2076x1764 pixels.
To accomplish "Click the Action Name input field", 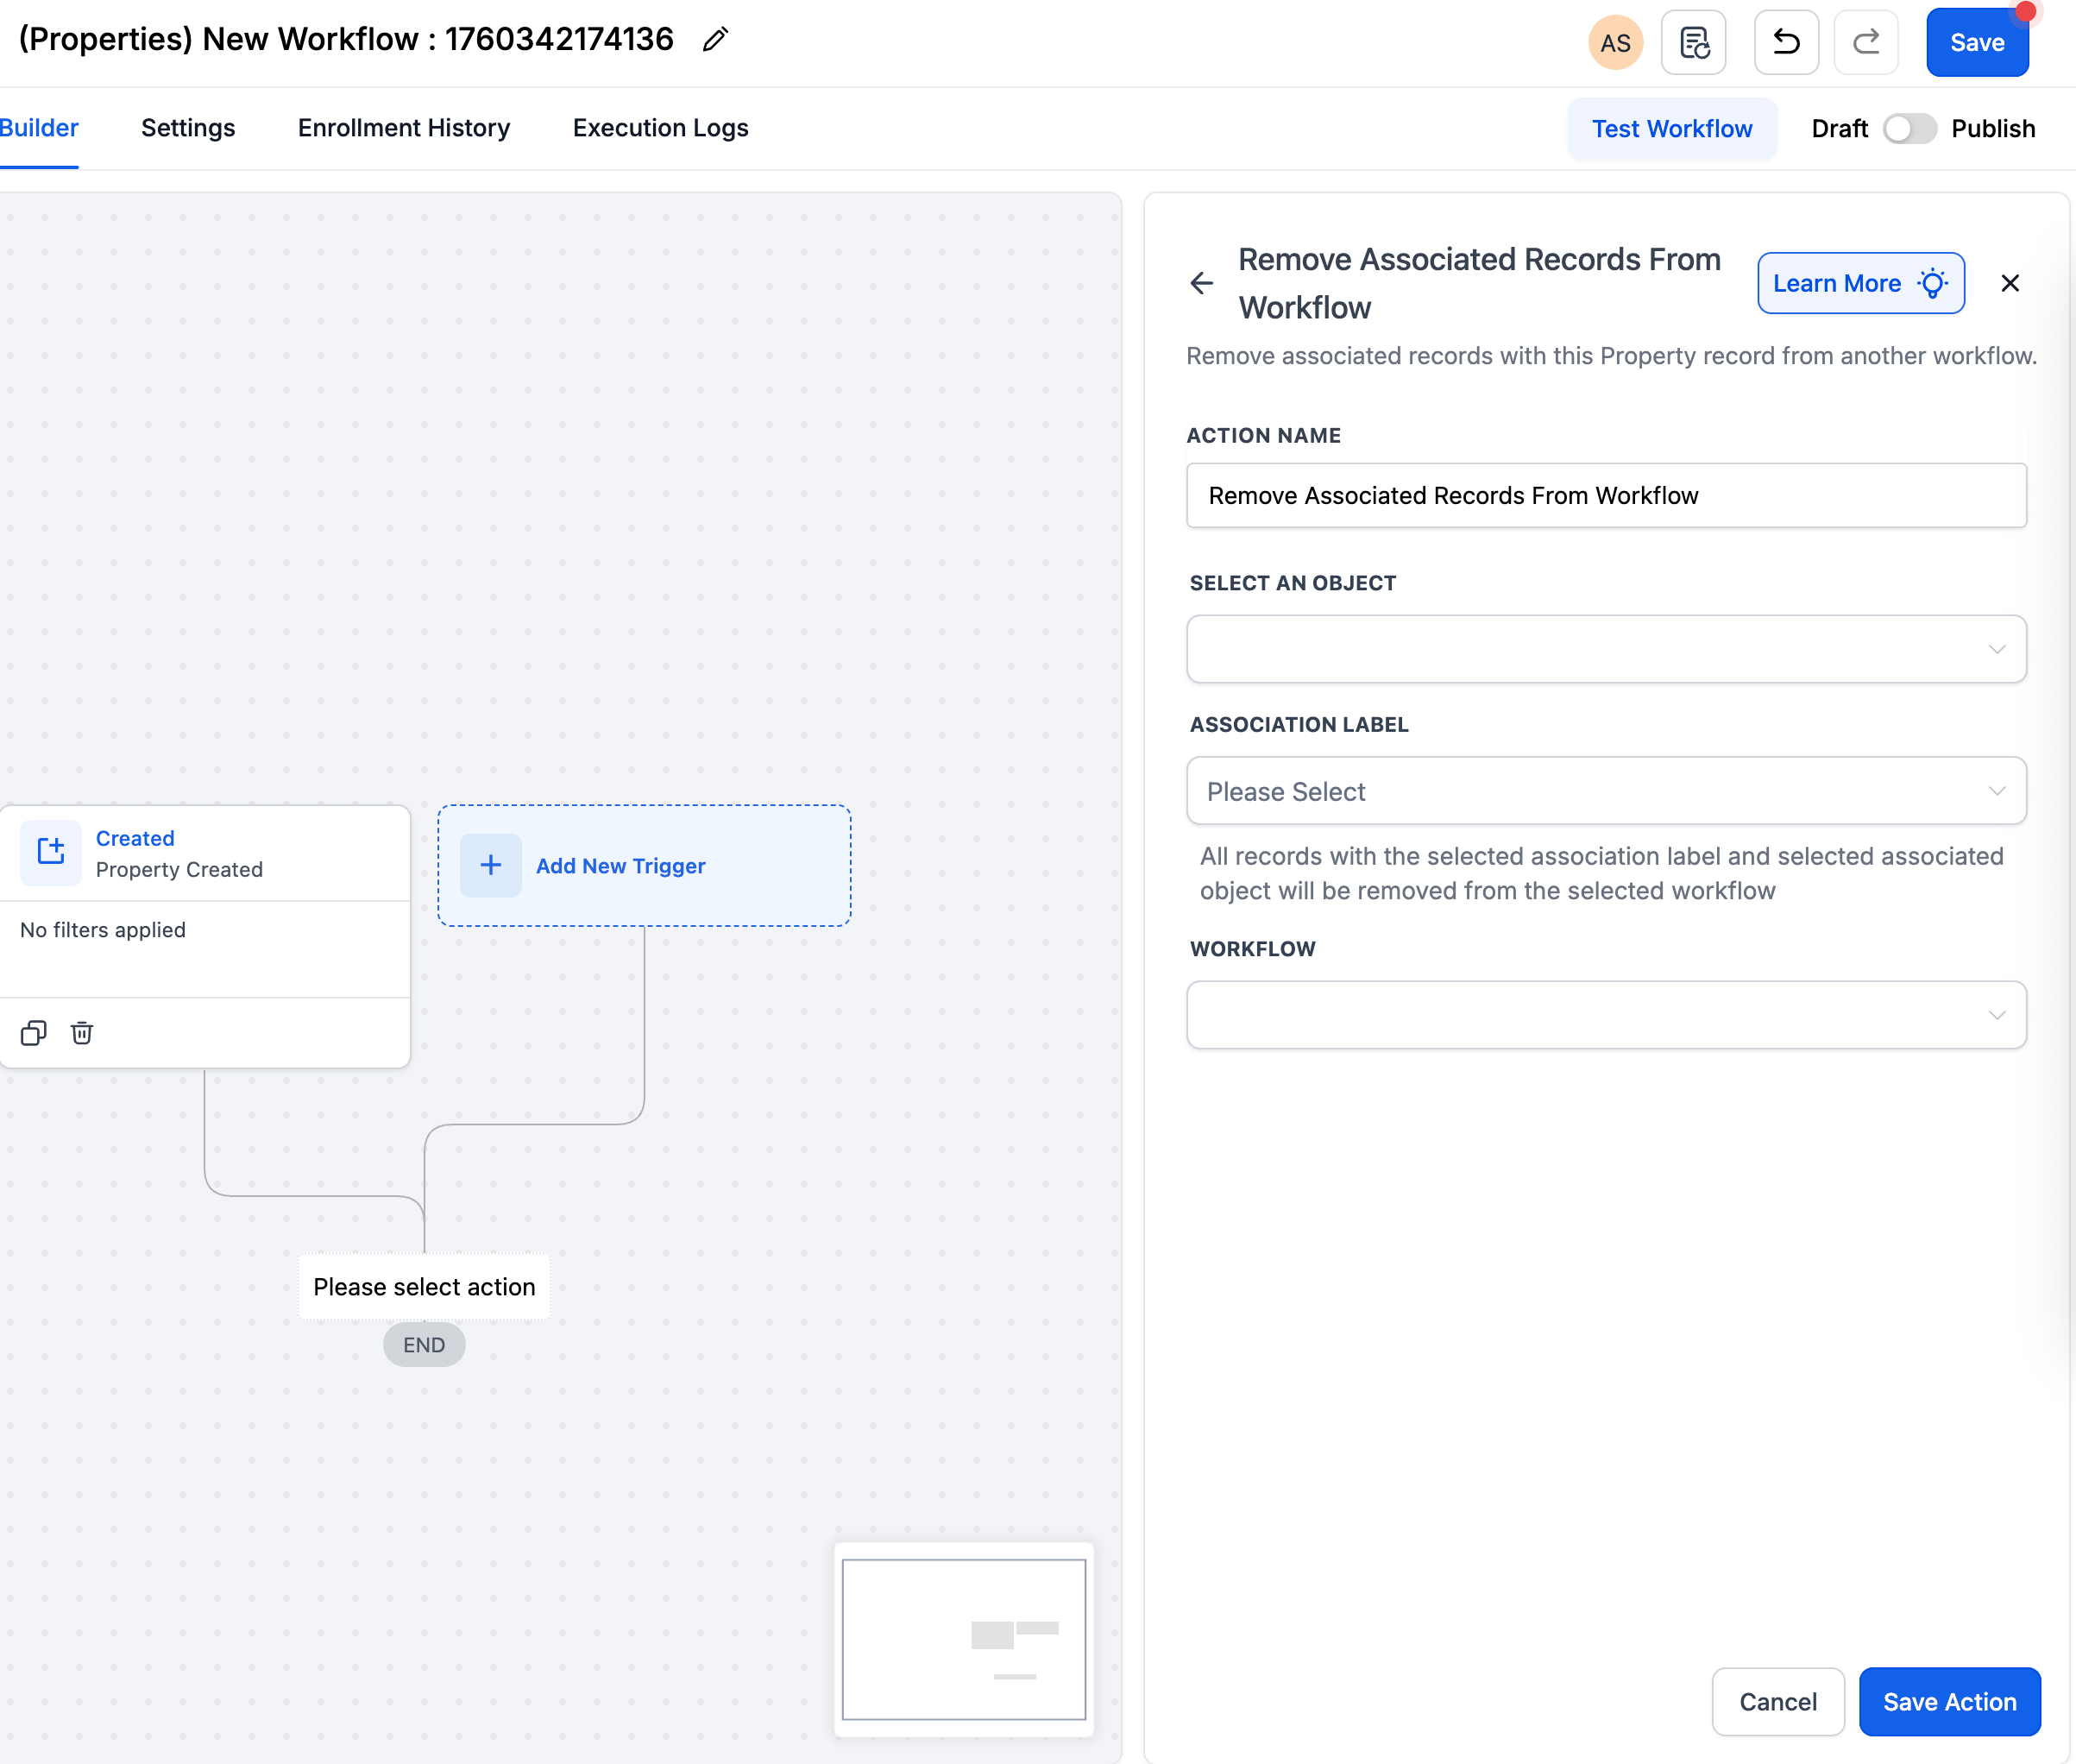I will 1605,495.
